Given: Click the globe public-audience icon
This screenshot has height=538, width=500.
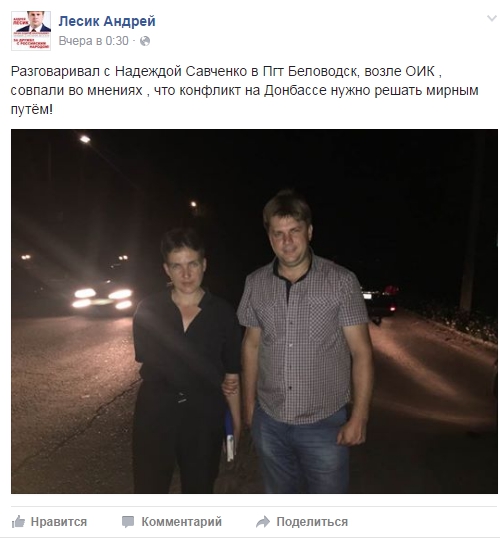Looking at the screenshot, I should (x=145, y=41).
